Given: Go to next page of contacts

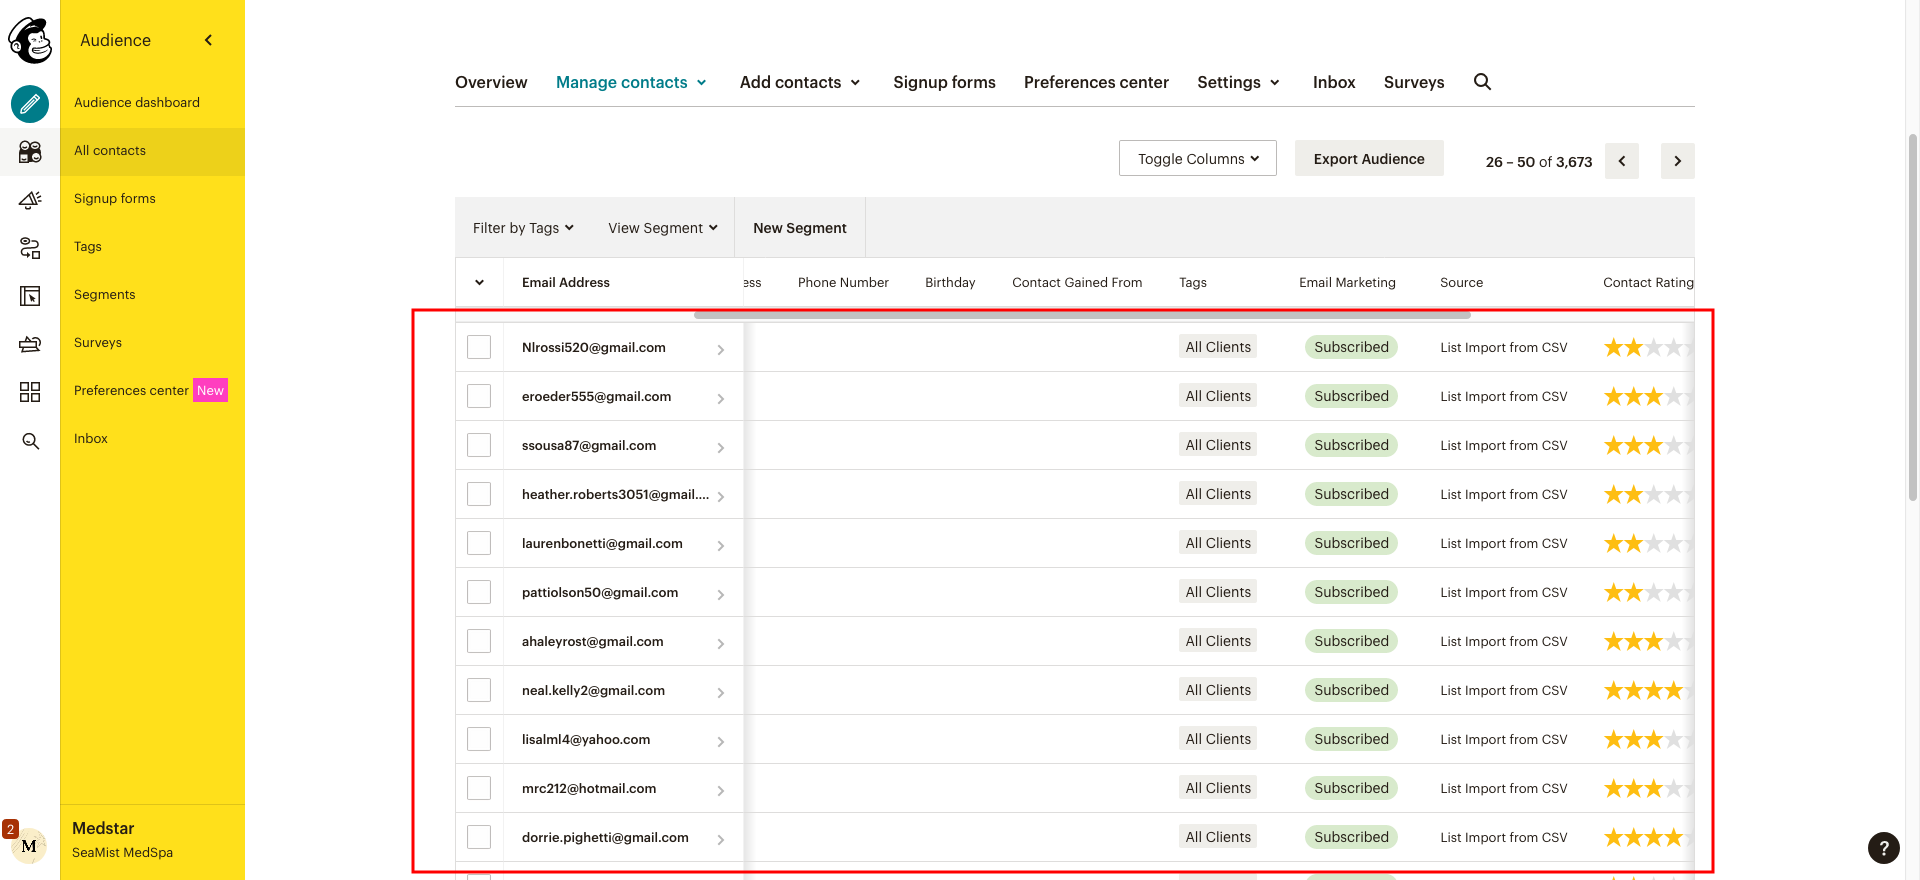Looking at the screenshot, I should click(x=1677, y=161).
